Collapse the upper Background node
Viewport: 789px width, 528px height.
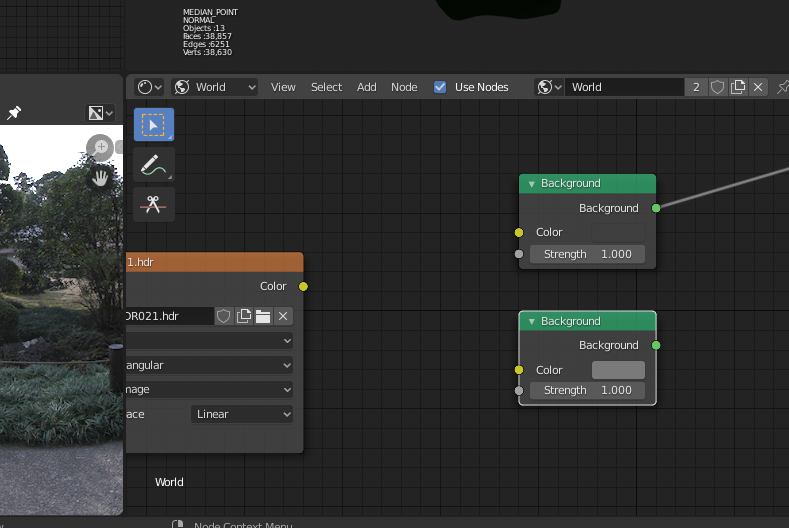(531, 184)
